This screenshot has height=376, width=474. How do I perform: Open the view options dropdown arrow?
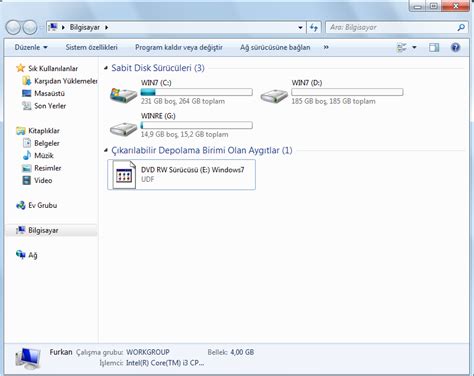pyautogui.click(x=414, y=48)
